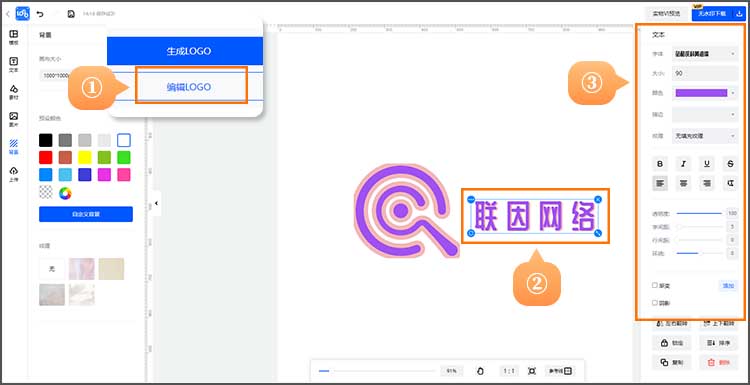Click the 排序 arrange order button
Image resolution: width=750 pixels, height=385 pixels.
718,343
